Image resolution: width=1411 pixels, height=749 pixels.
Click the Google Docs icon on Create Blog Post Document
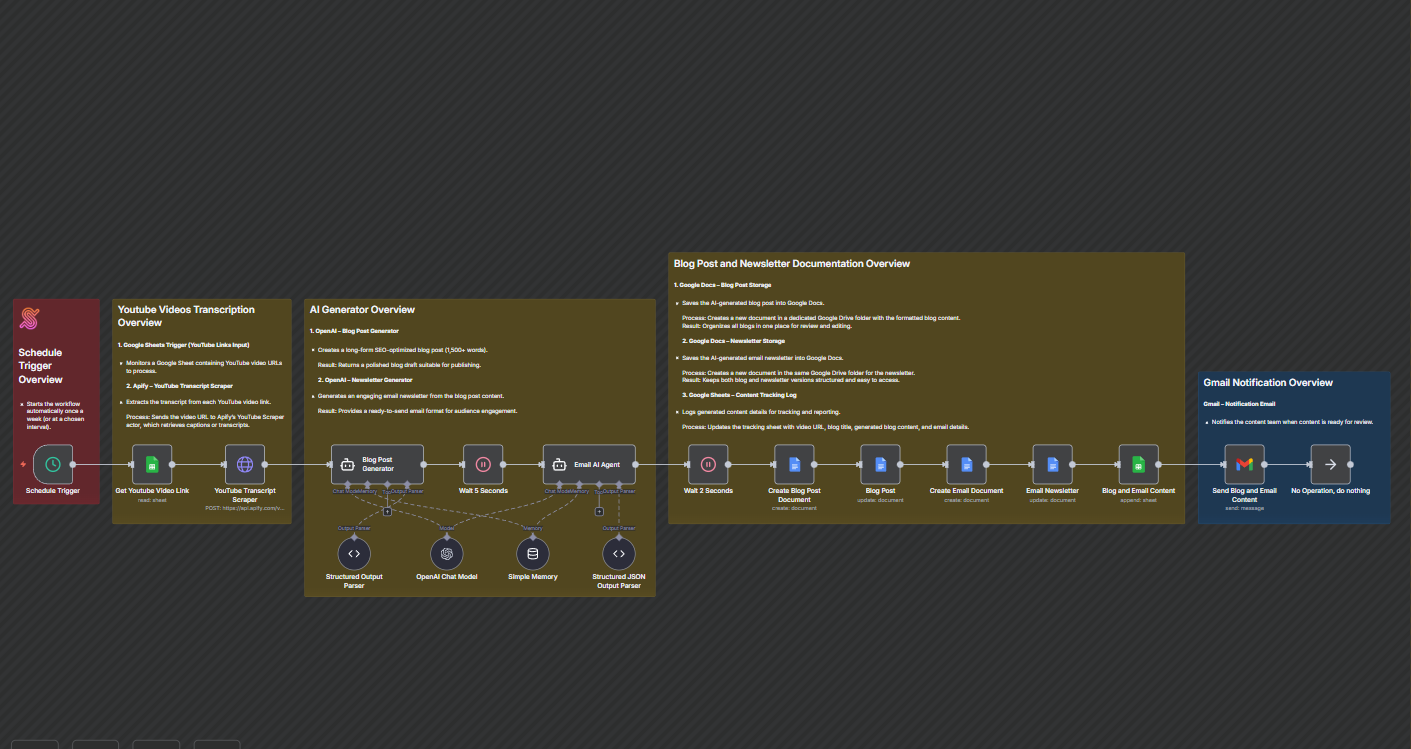pos(793,464)
